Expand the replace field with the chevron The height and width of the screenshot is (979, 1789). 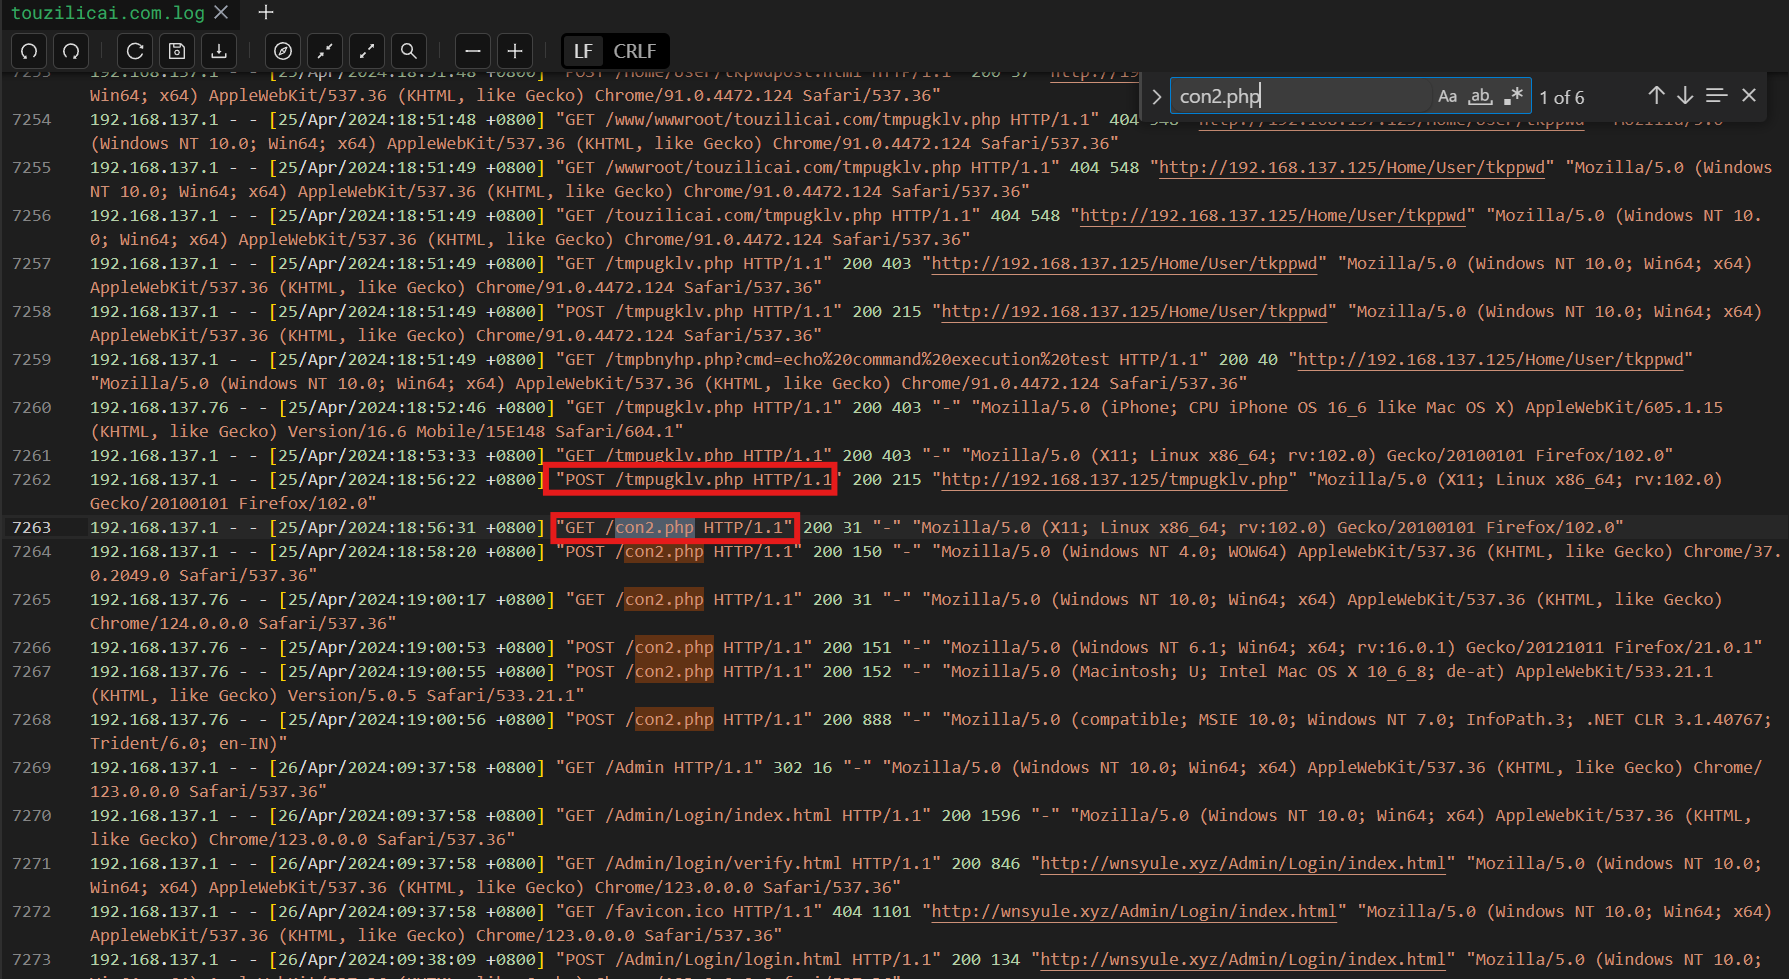point(1157,96)
